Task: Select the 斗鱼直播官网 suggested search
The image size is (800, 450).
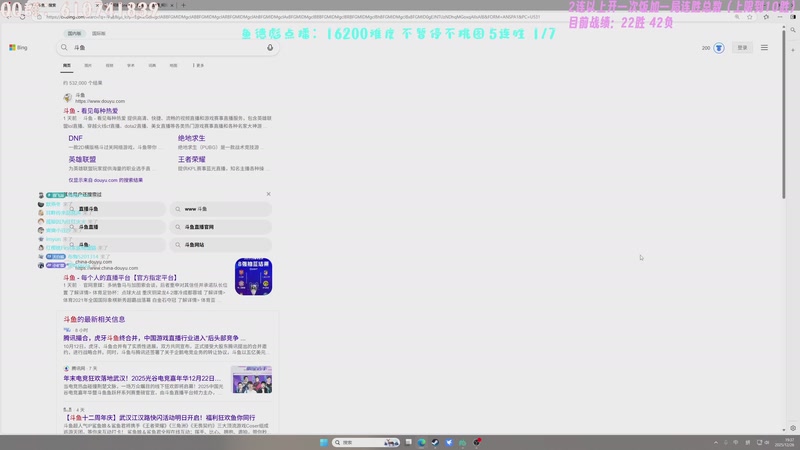Action: [x=220, y=227]
